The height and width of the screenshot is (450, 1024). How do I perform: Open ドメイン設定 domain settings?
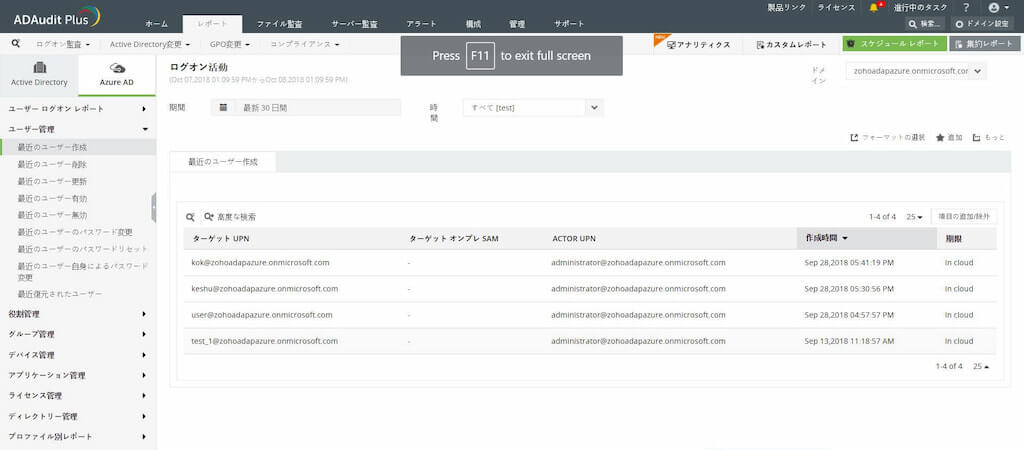click(984, 24)
